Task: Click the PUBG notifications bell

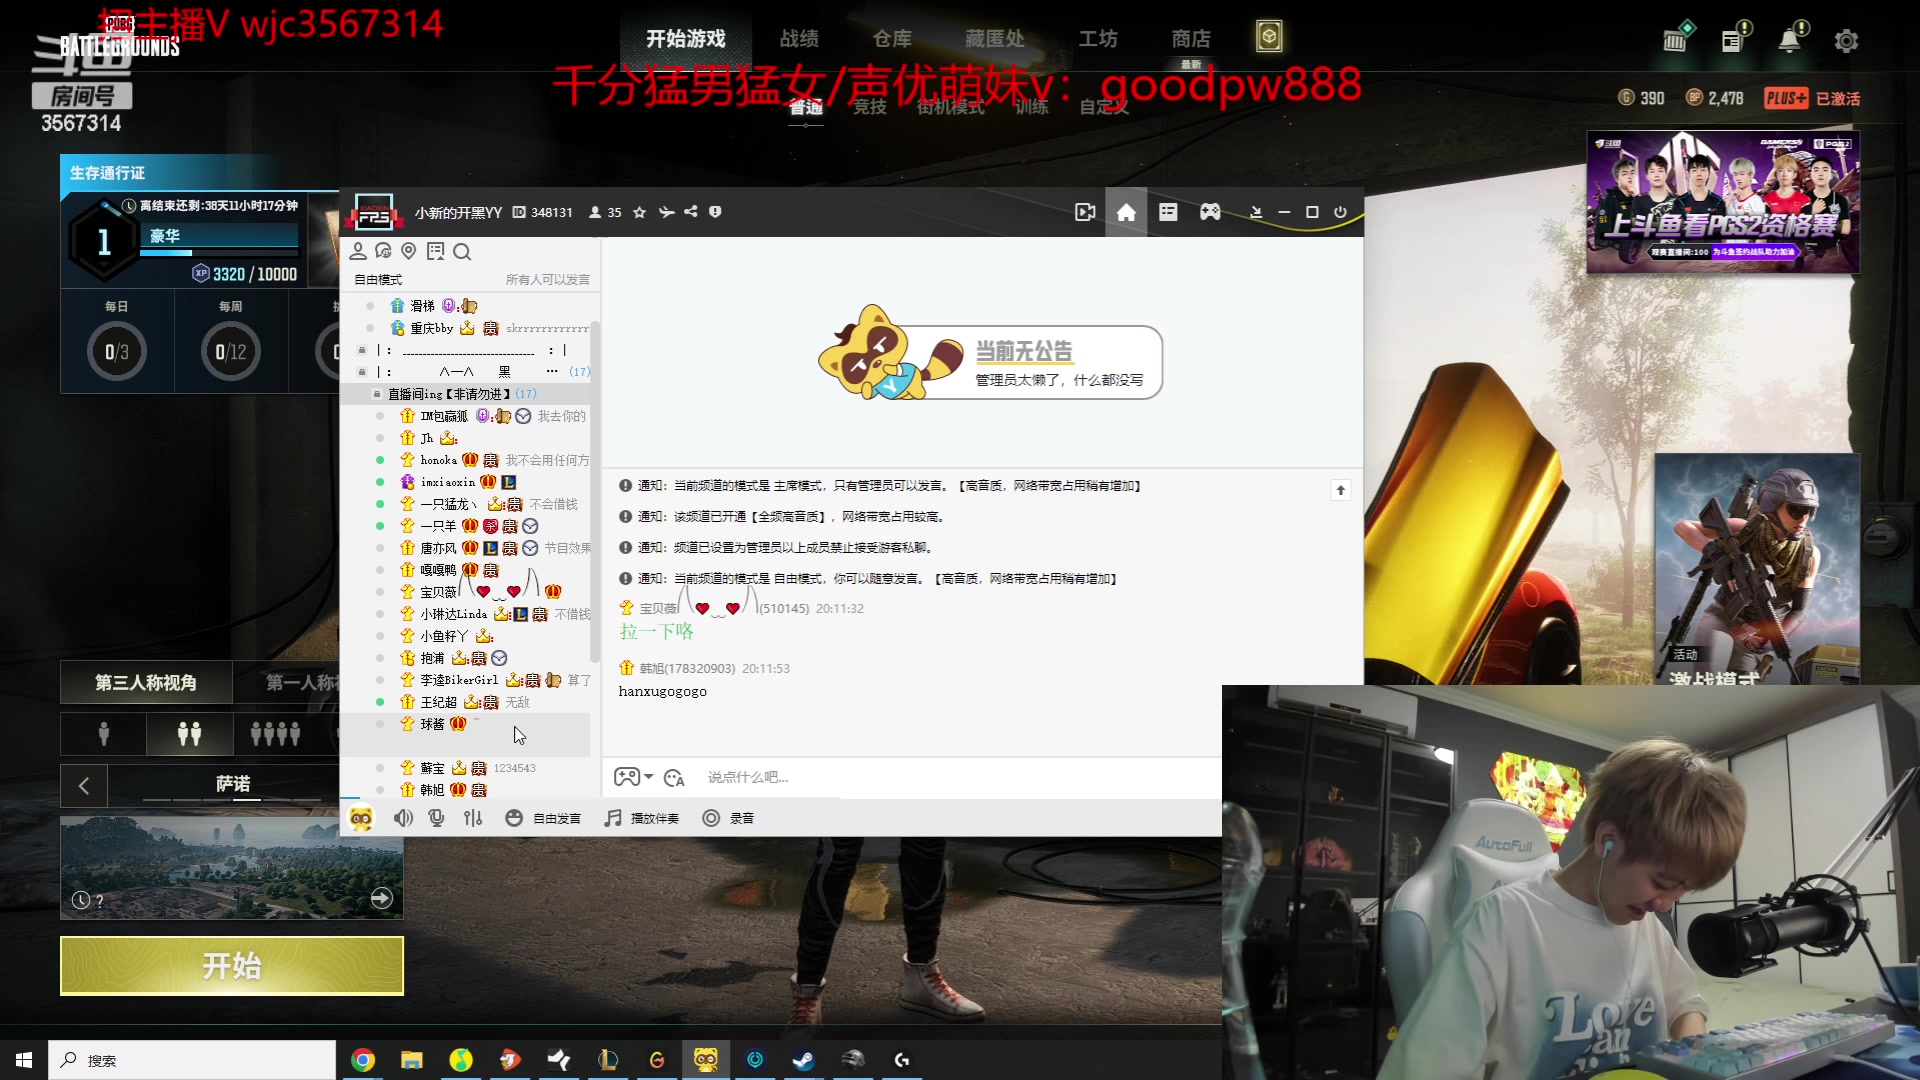Action: click(1789, 41)
